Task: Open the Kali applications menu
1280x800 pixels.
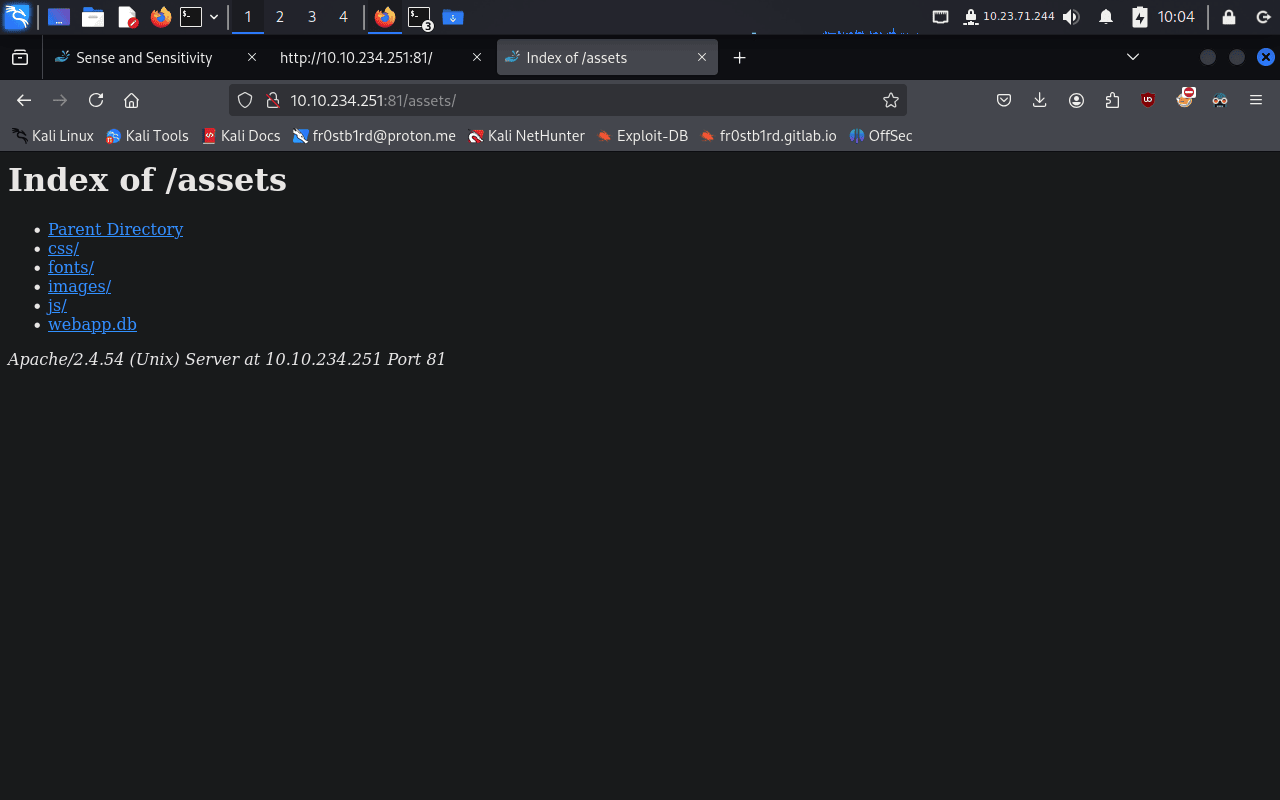Action: (x=17, y=17)
